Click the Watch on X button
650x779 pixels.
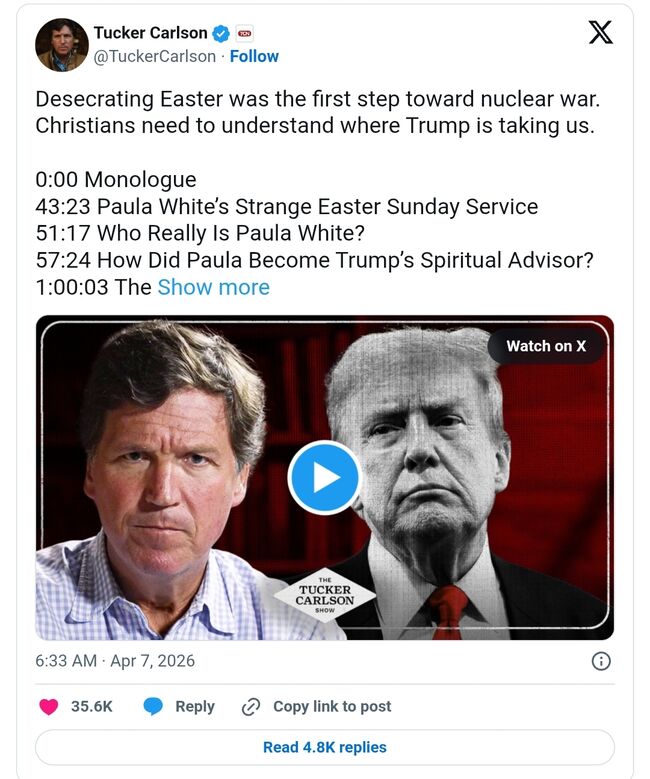click(x=546, y=346)
